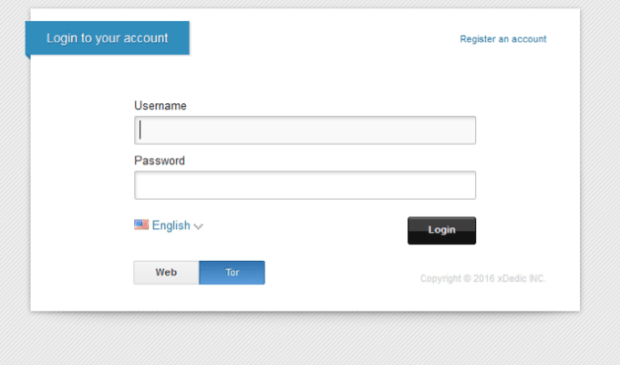620x365 pixels.
Task: Open the Register an account link
Action: click(x=503, y=39)
